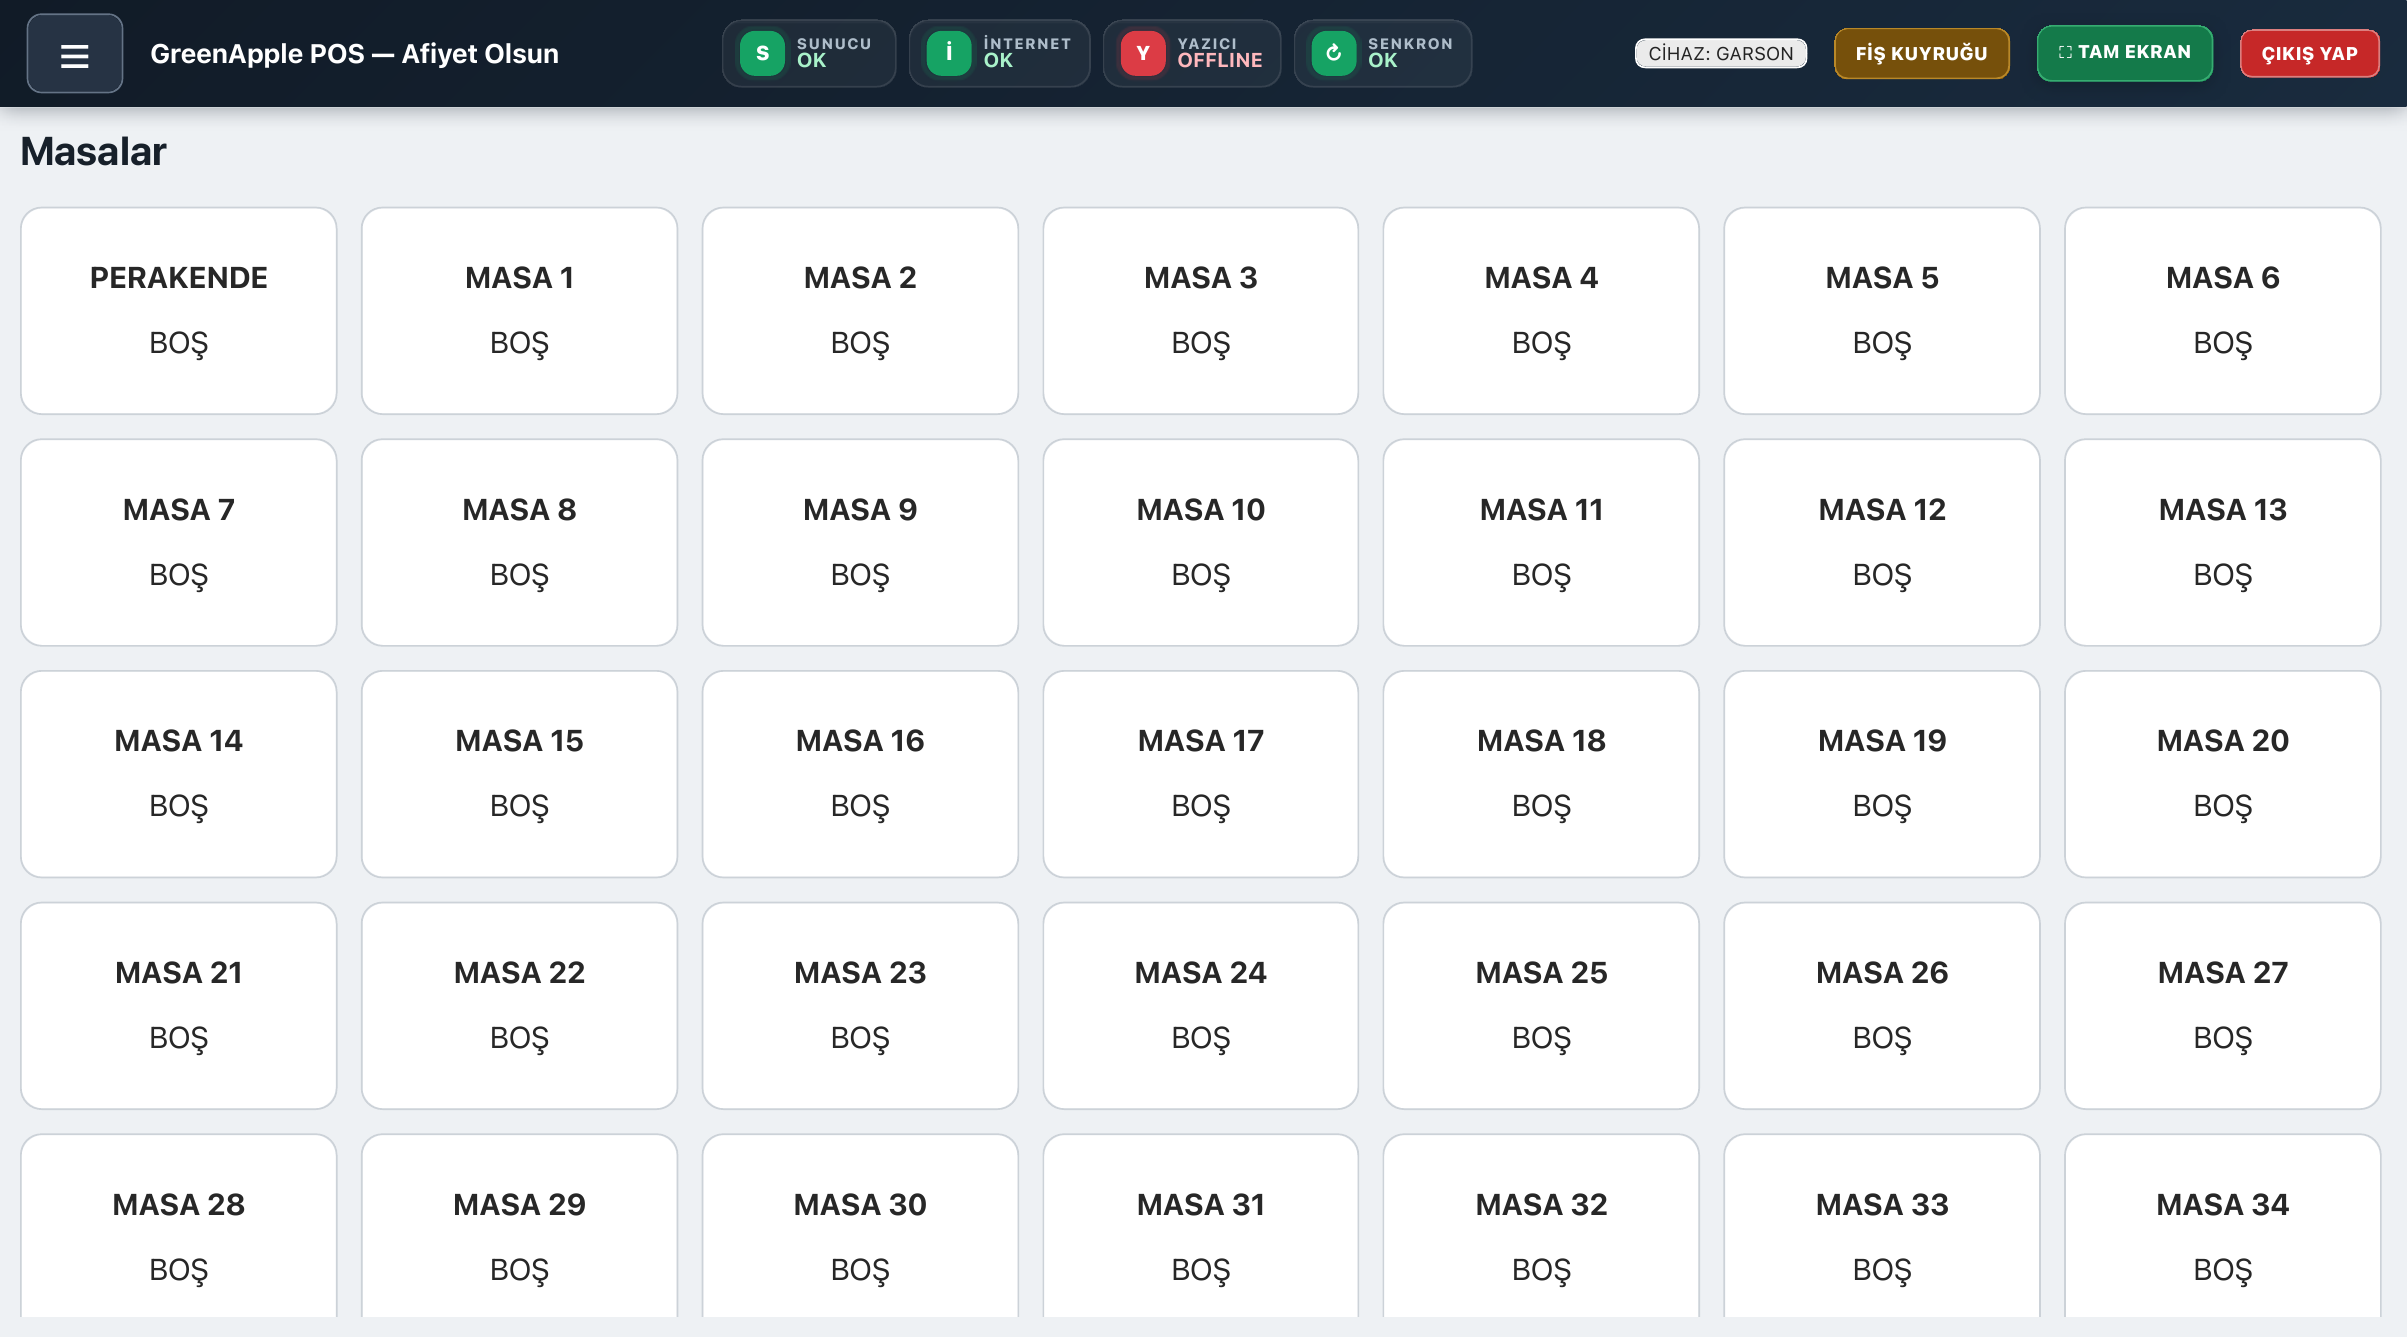2407x1337 pixels.
Task: Select Masa 21
Action: coord(179,1006)
